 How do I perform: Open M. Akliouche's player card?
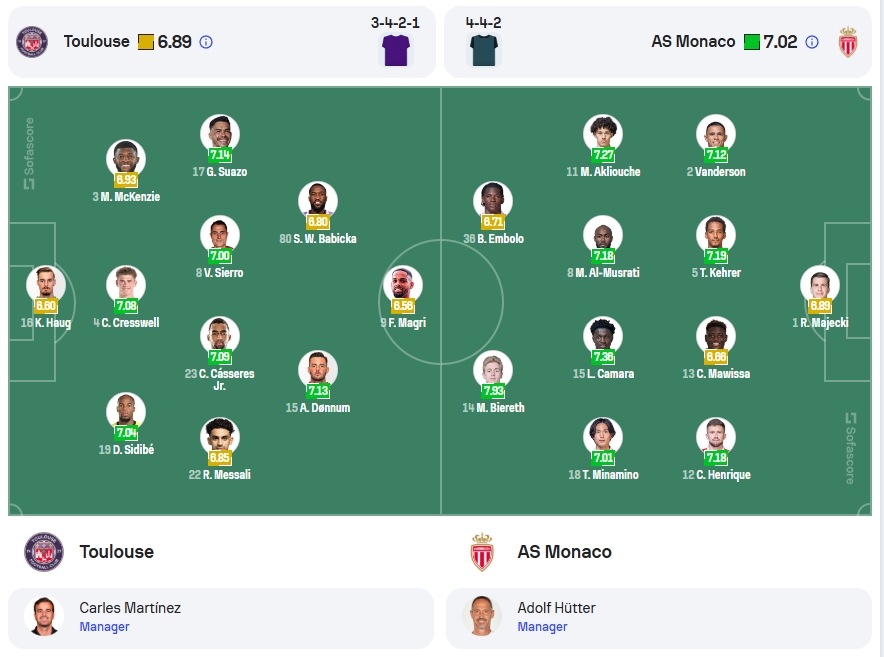tap(603, 146)
